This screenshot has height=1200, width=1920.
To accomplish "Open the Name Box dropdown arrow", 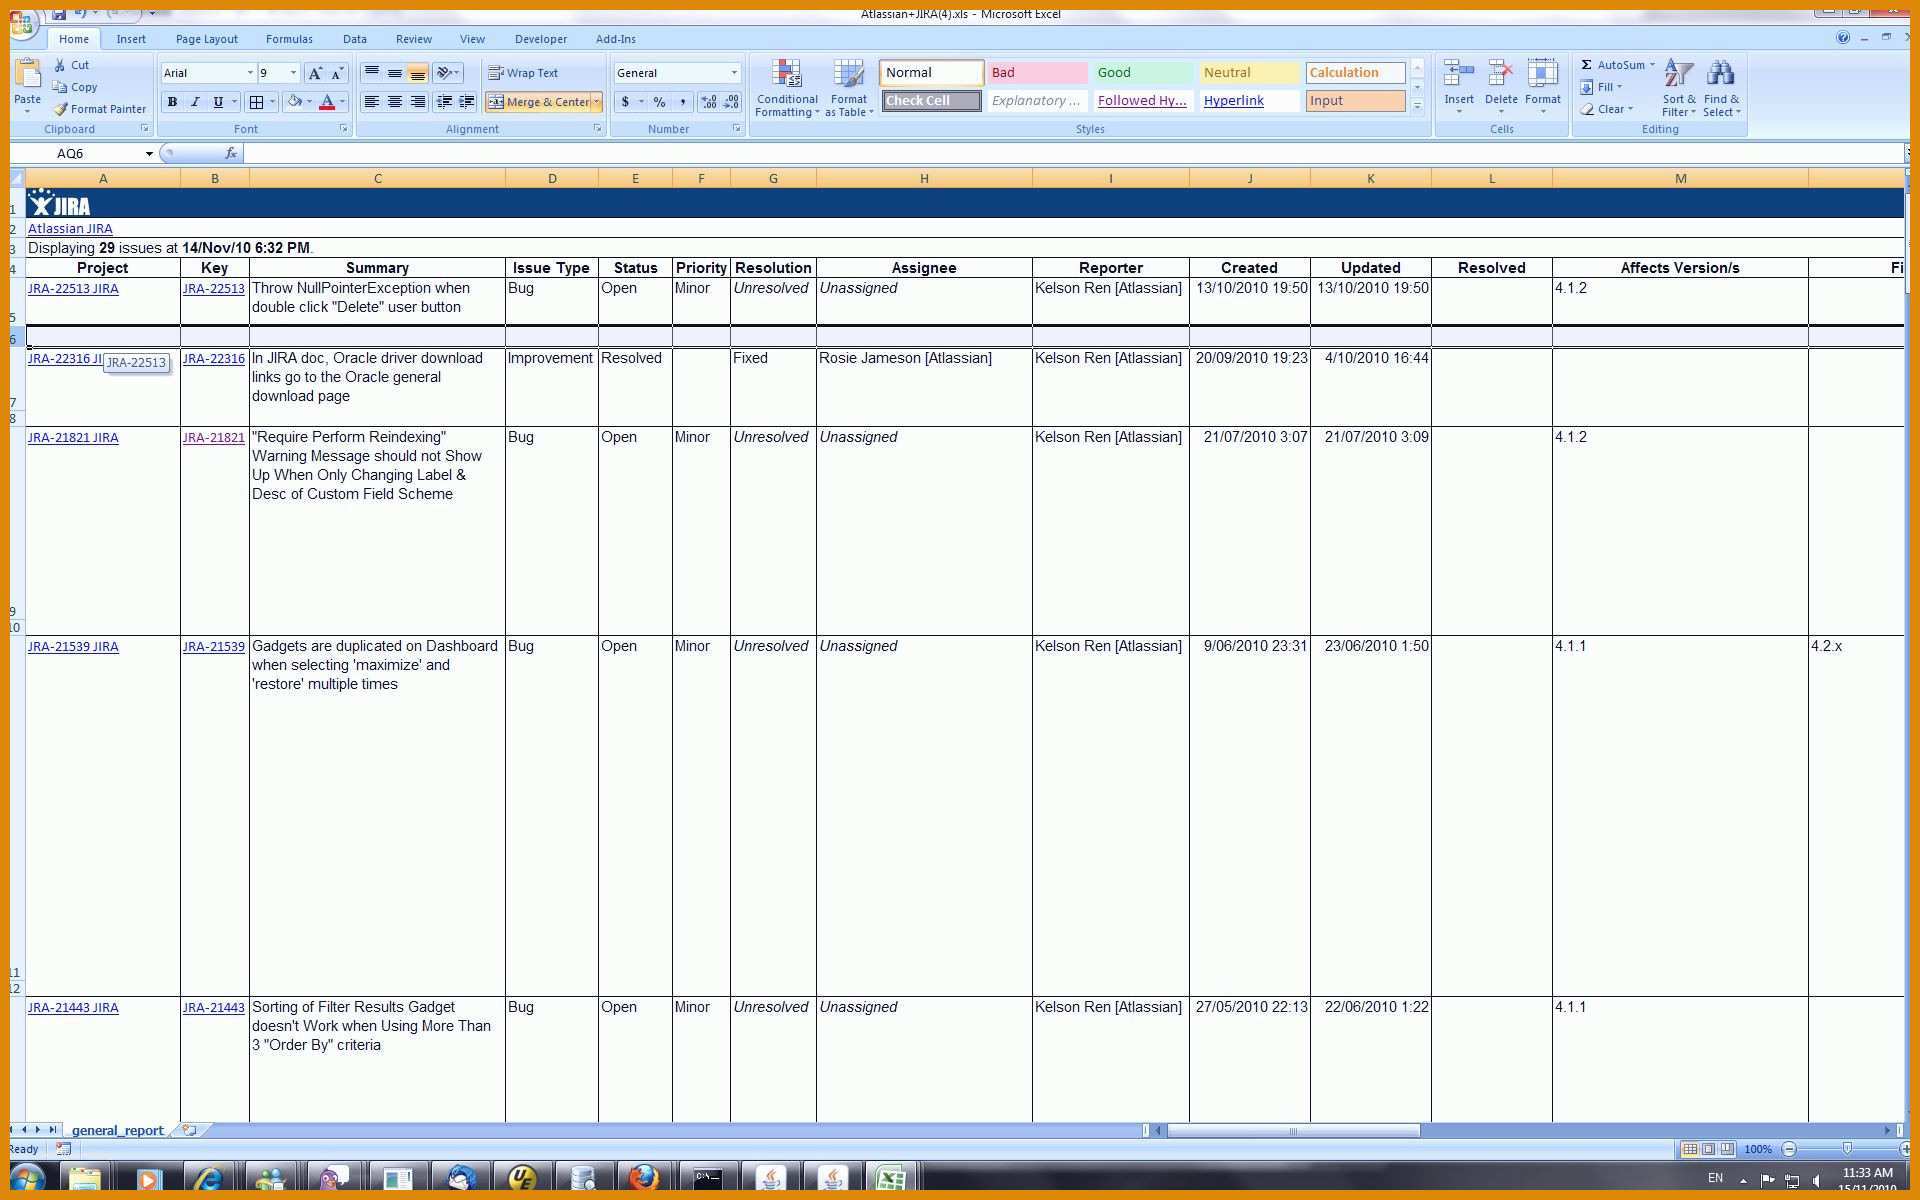I will (149, 153).
